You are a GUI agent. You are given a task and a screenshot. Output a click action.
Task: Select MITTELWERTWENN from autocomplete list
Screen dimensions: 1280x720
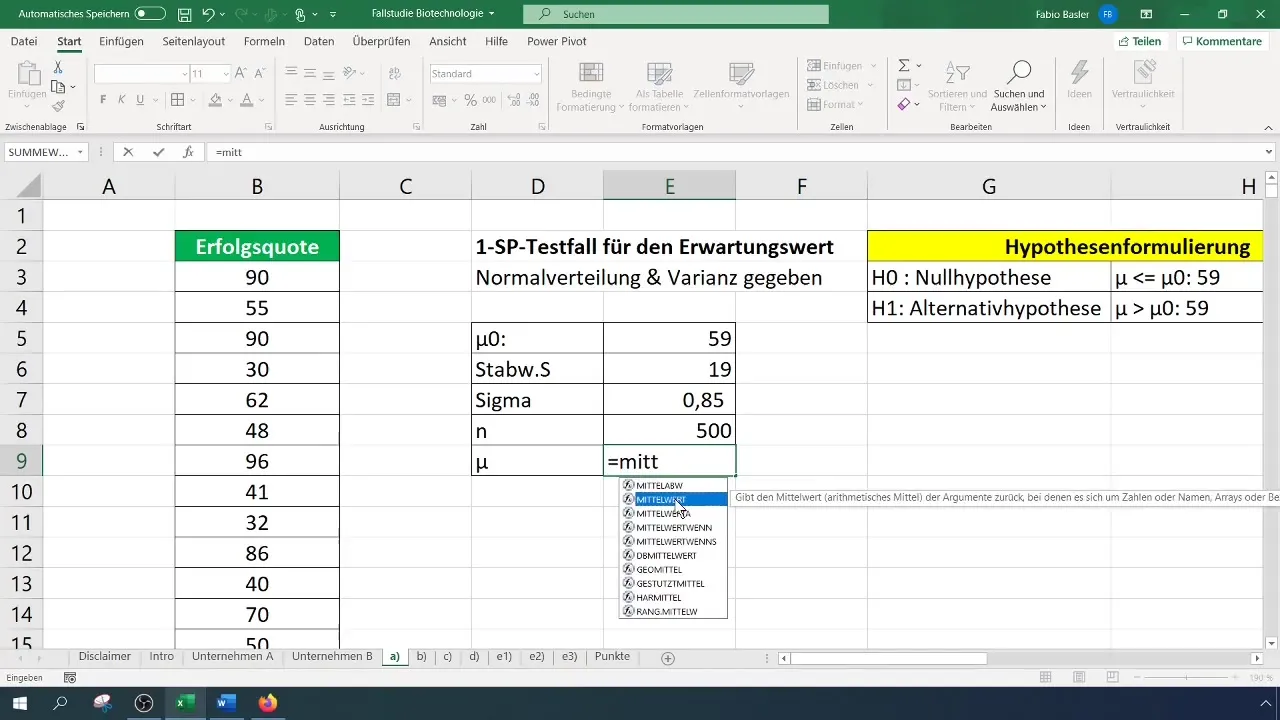(x=673, y=527)
